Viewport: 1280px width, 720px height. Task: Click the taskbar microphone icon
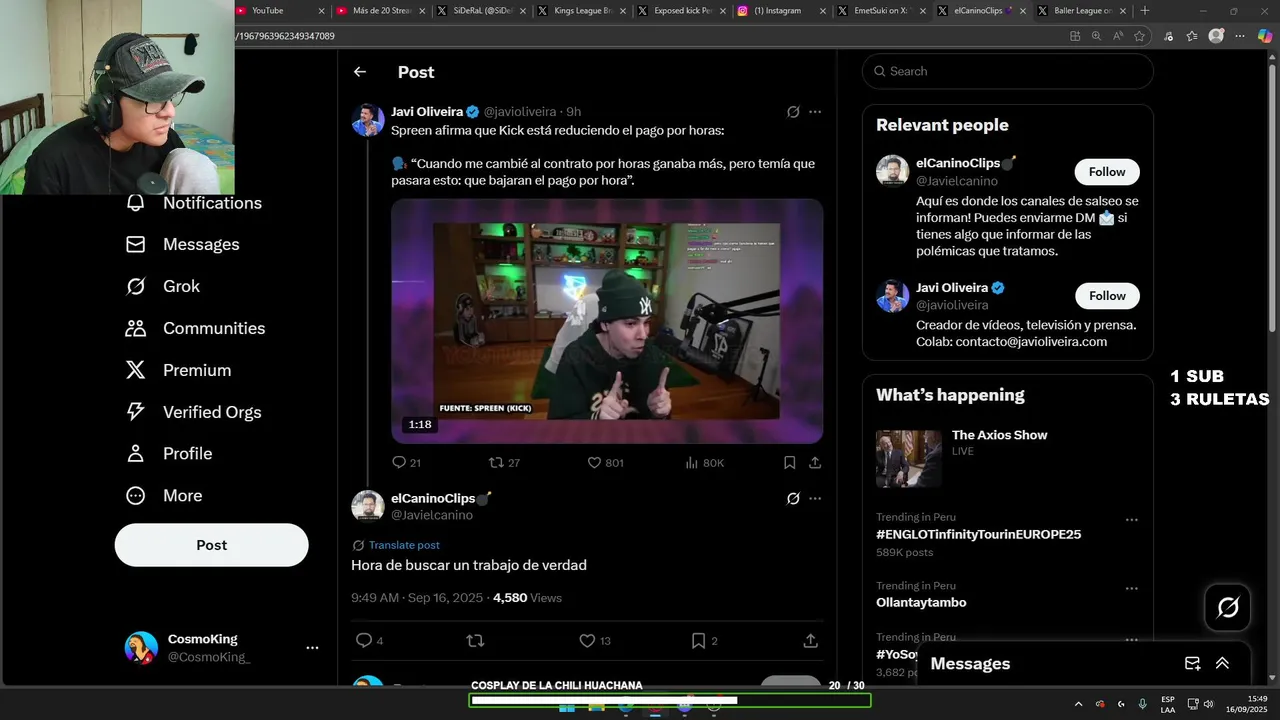[x=1142, y=704]
